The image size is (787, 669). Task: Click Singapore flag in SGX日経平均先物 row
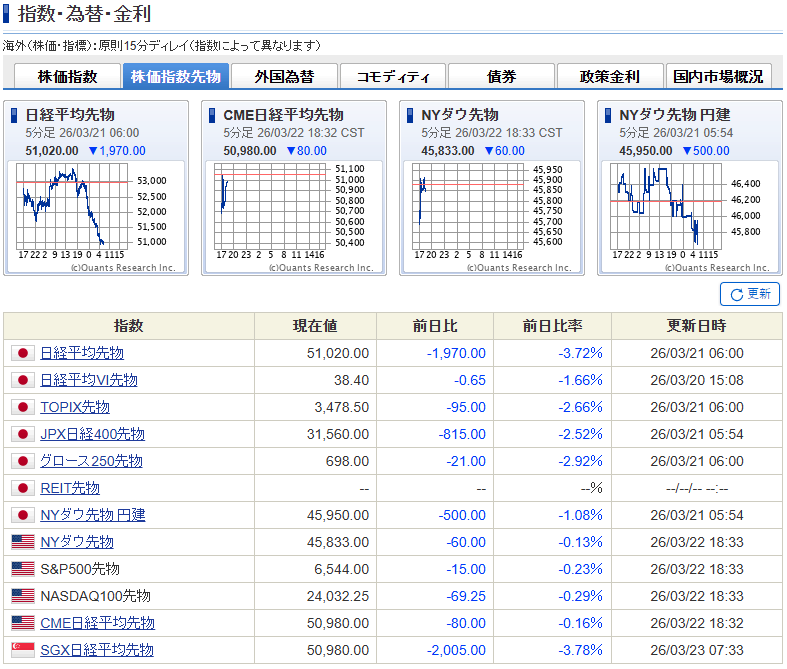coord(23,650)
